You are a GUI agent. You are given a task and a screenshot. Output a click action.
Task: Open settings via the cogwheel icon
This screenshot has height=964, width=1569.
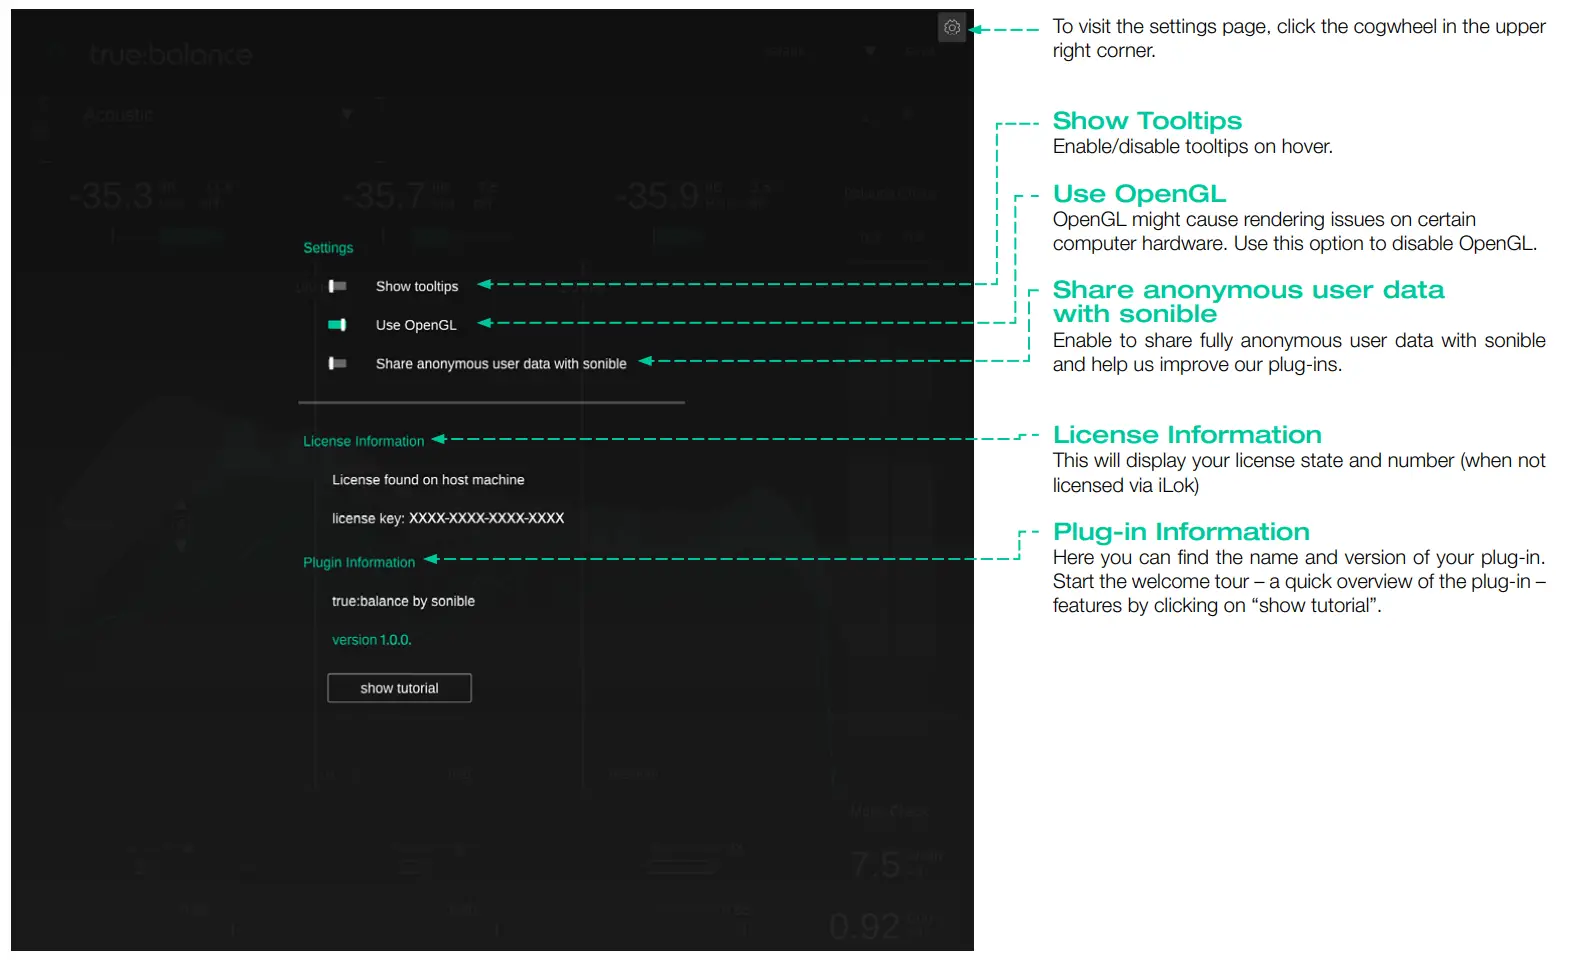click(952, 28)
